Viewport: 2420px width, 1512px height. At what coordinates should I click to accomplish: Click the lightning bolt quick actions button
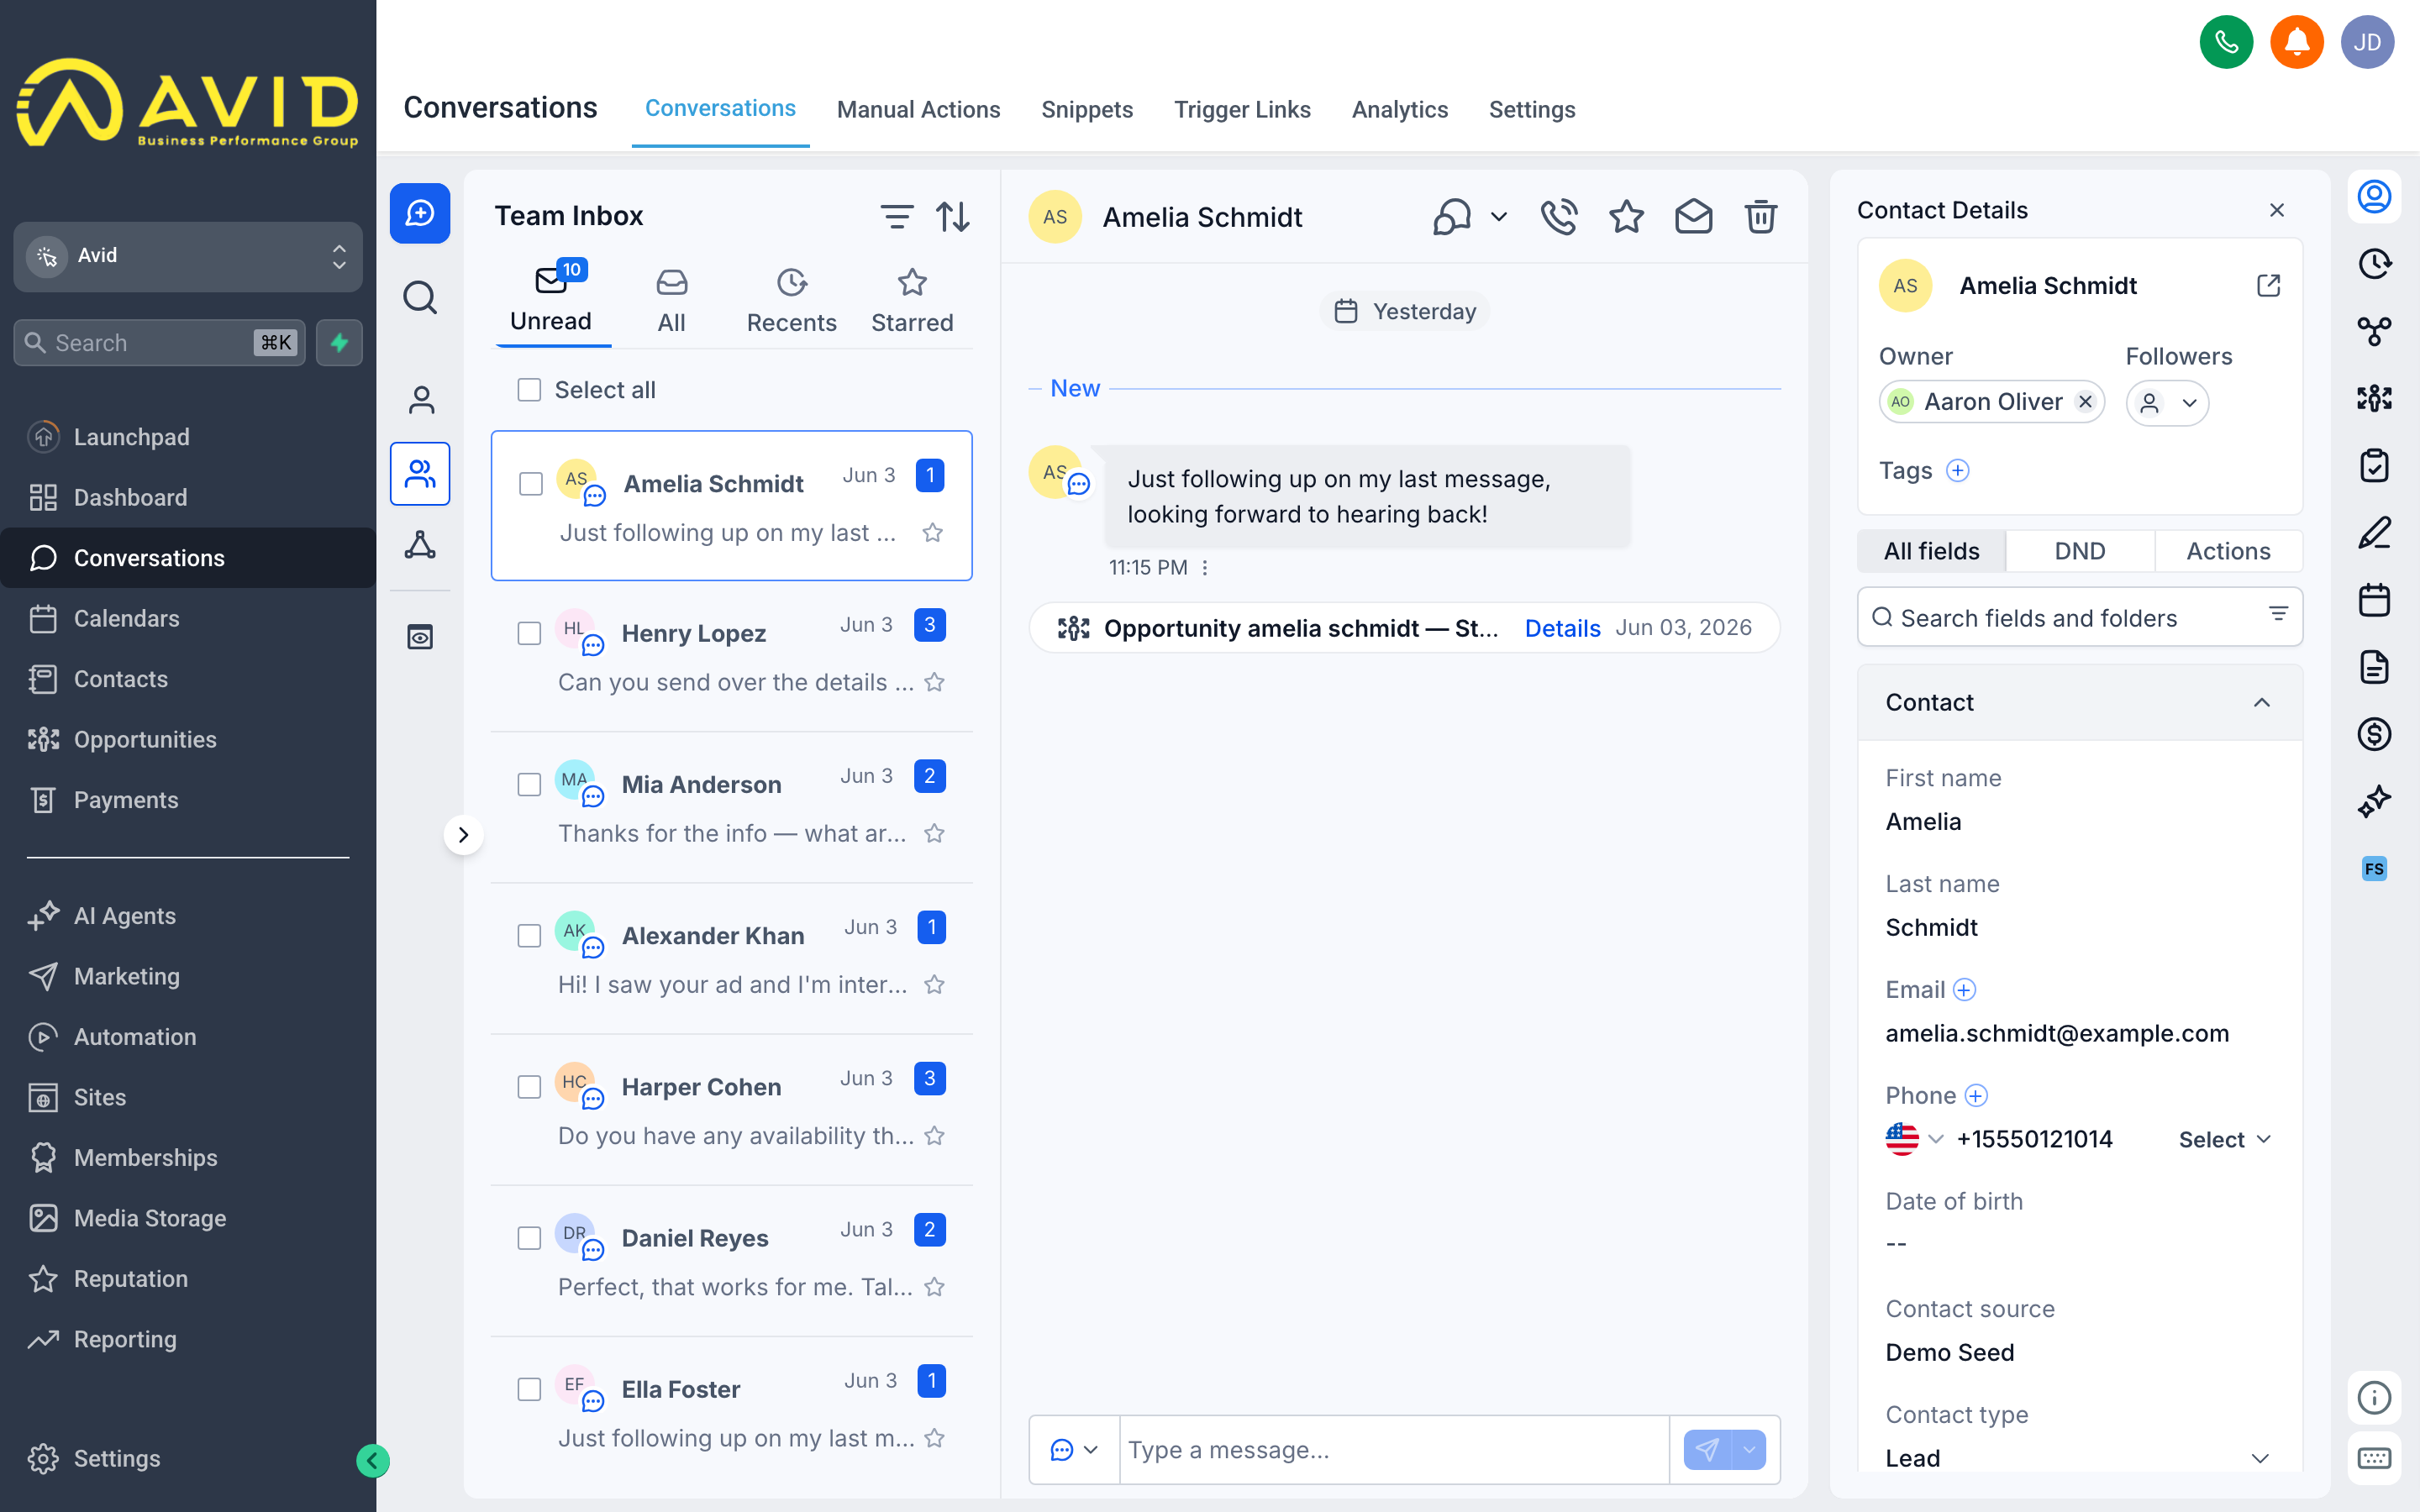tap(339, 343)
